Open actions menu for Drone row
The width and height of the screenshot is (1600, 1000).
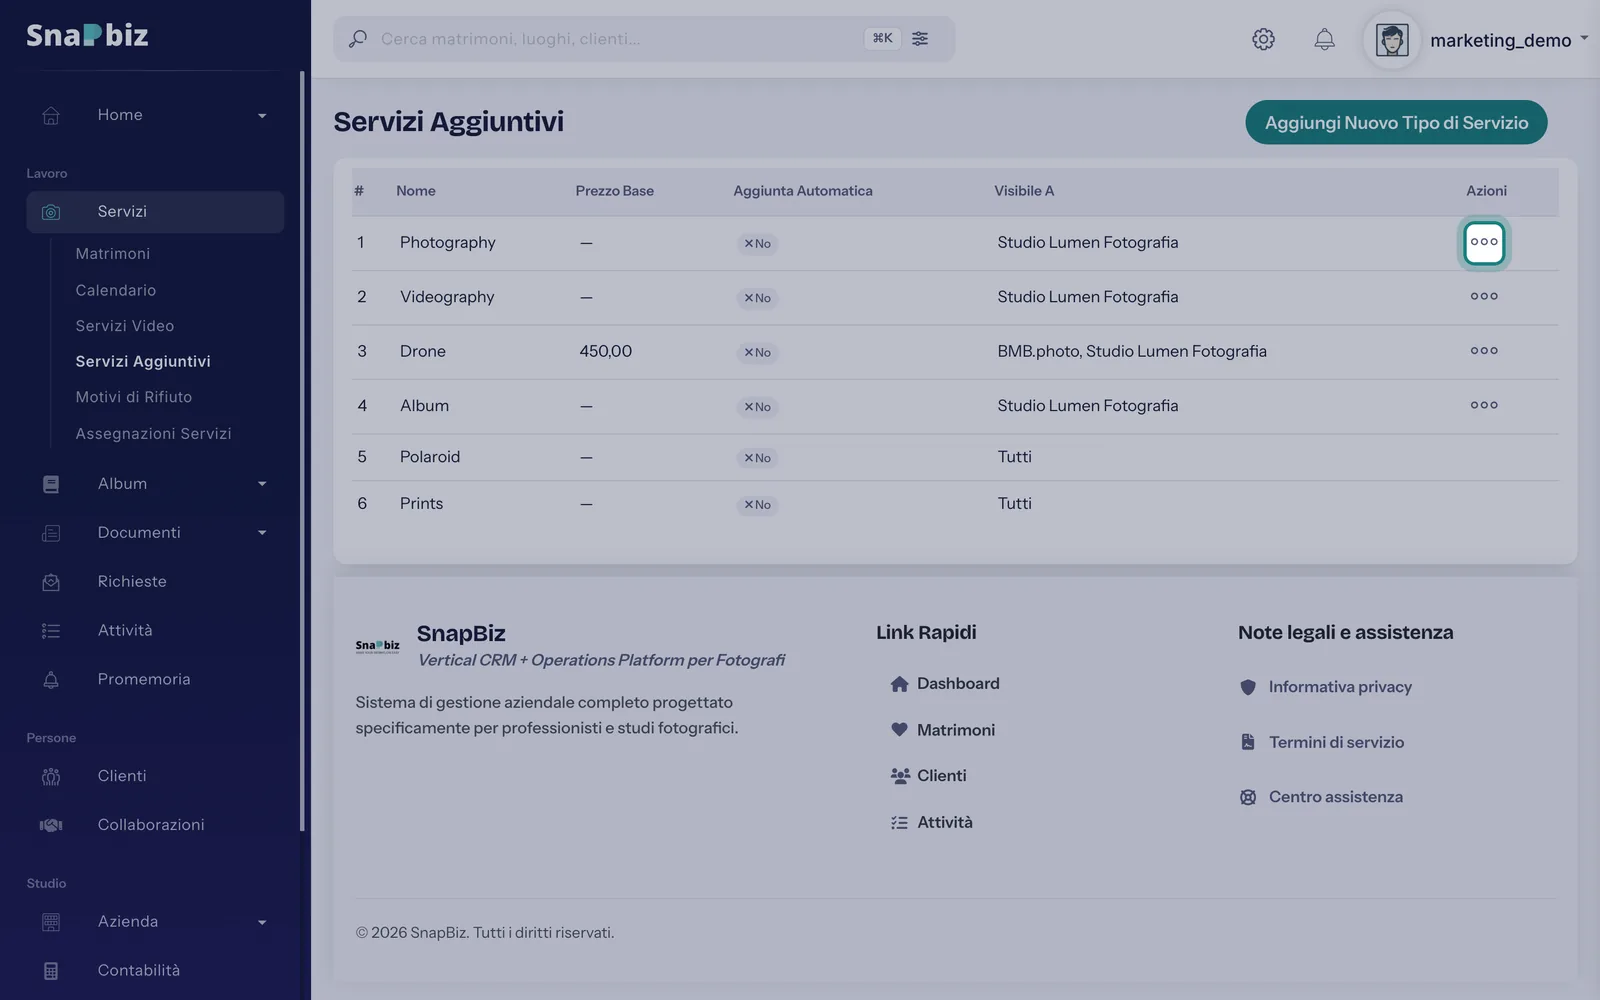coord(1484,351)
